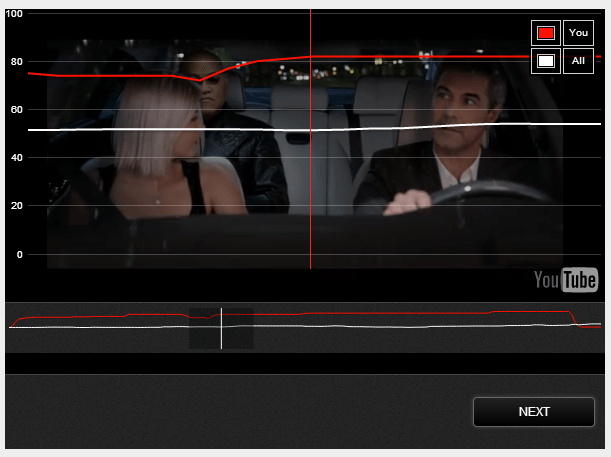Screen dimensions: 611x457
Task: Click the 100 axis label
Action: click(x=14, y=14)
